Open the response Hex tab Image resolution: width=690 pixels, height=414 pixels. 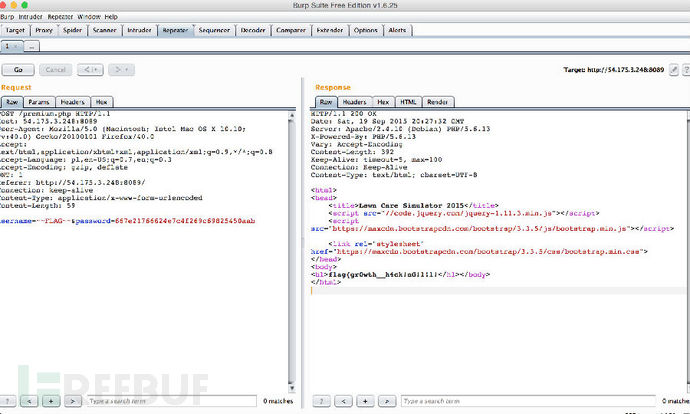383,102
